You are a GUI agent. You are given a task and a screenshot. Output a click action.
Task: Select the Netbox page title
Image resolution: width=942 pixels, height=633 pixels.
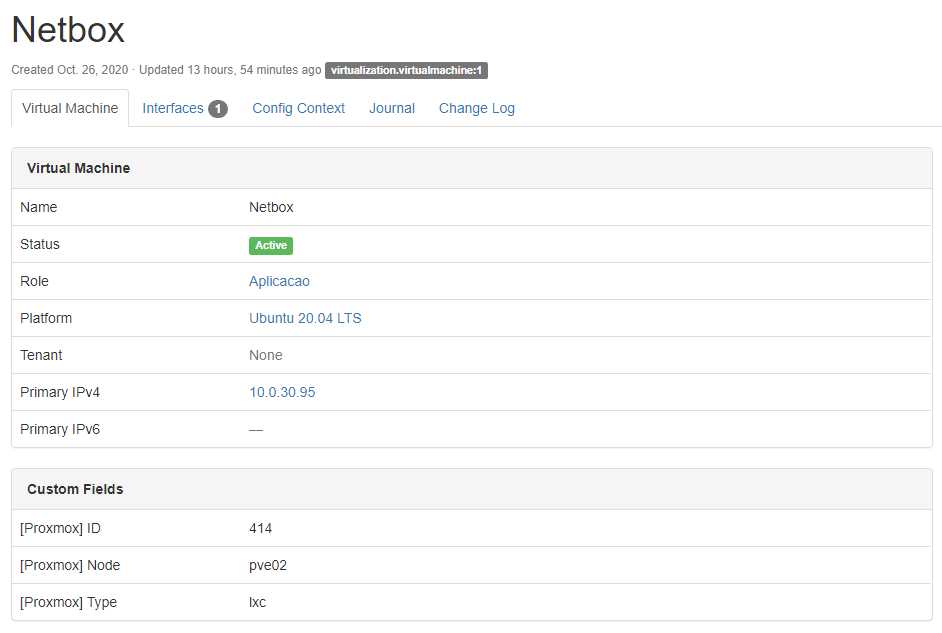point(68,29)
